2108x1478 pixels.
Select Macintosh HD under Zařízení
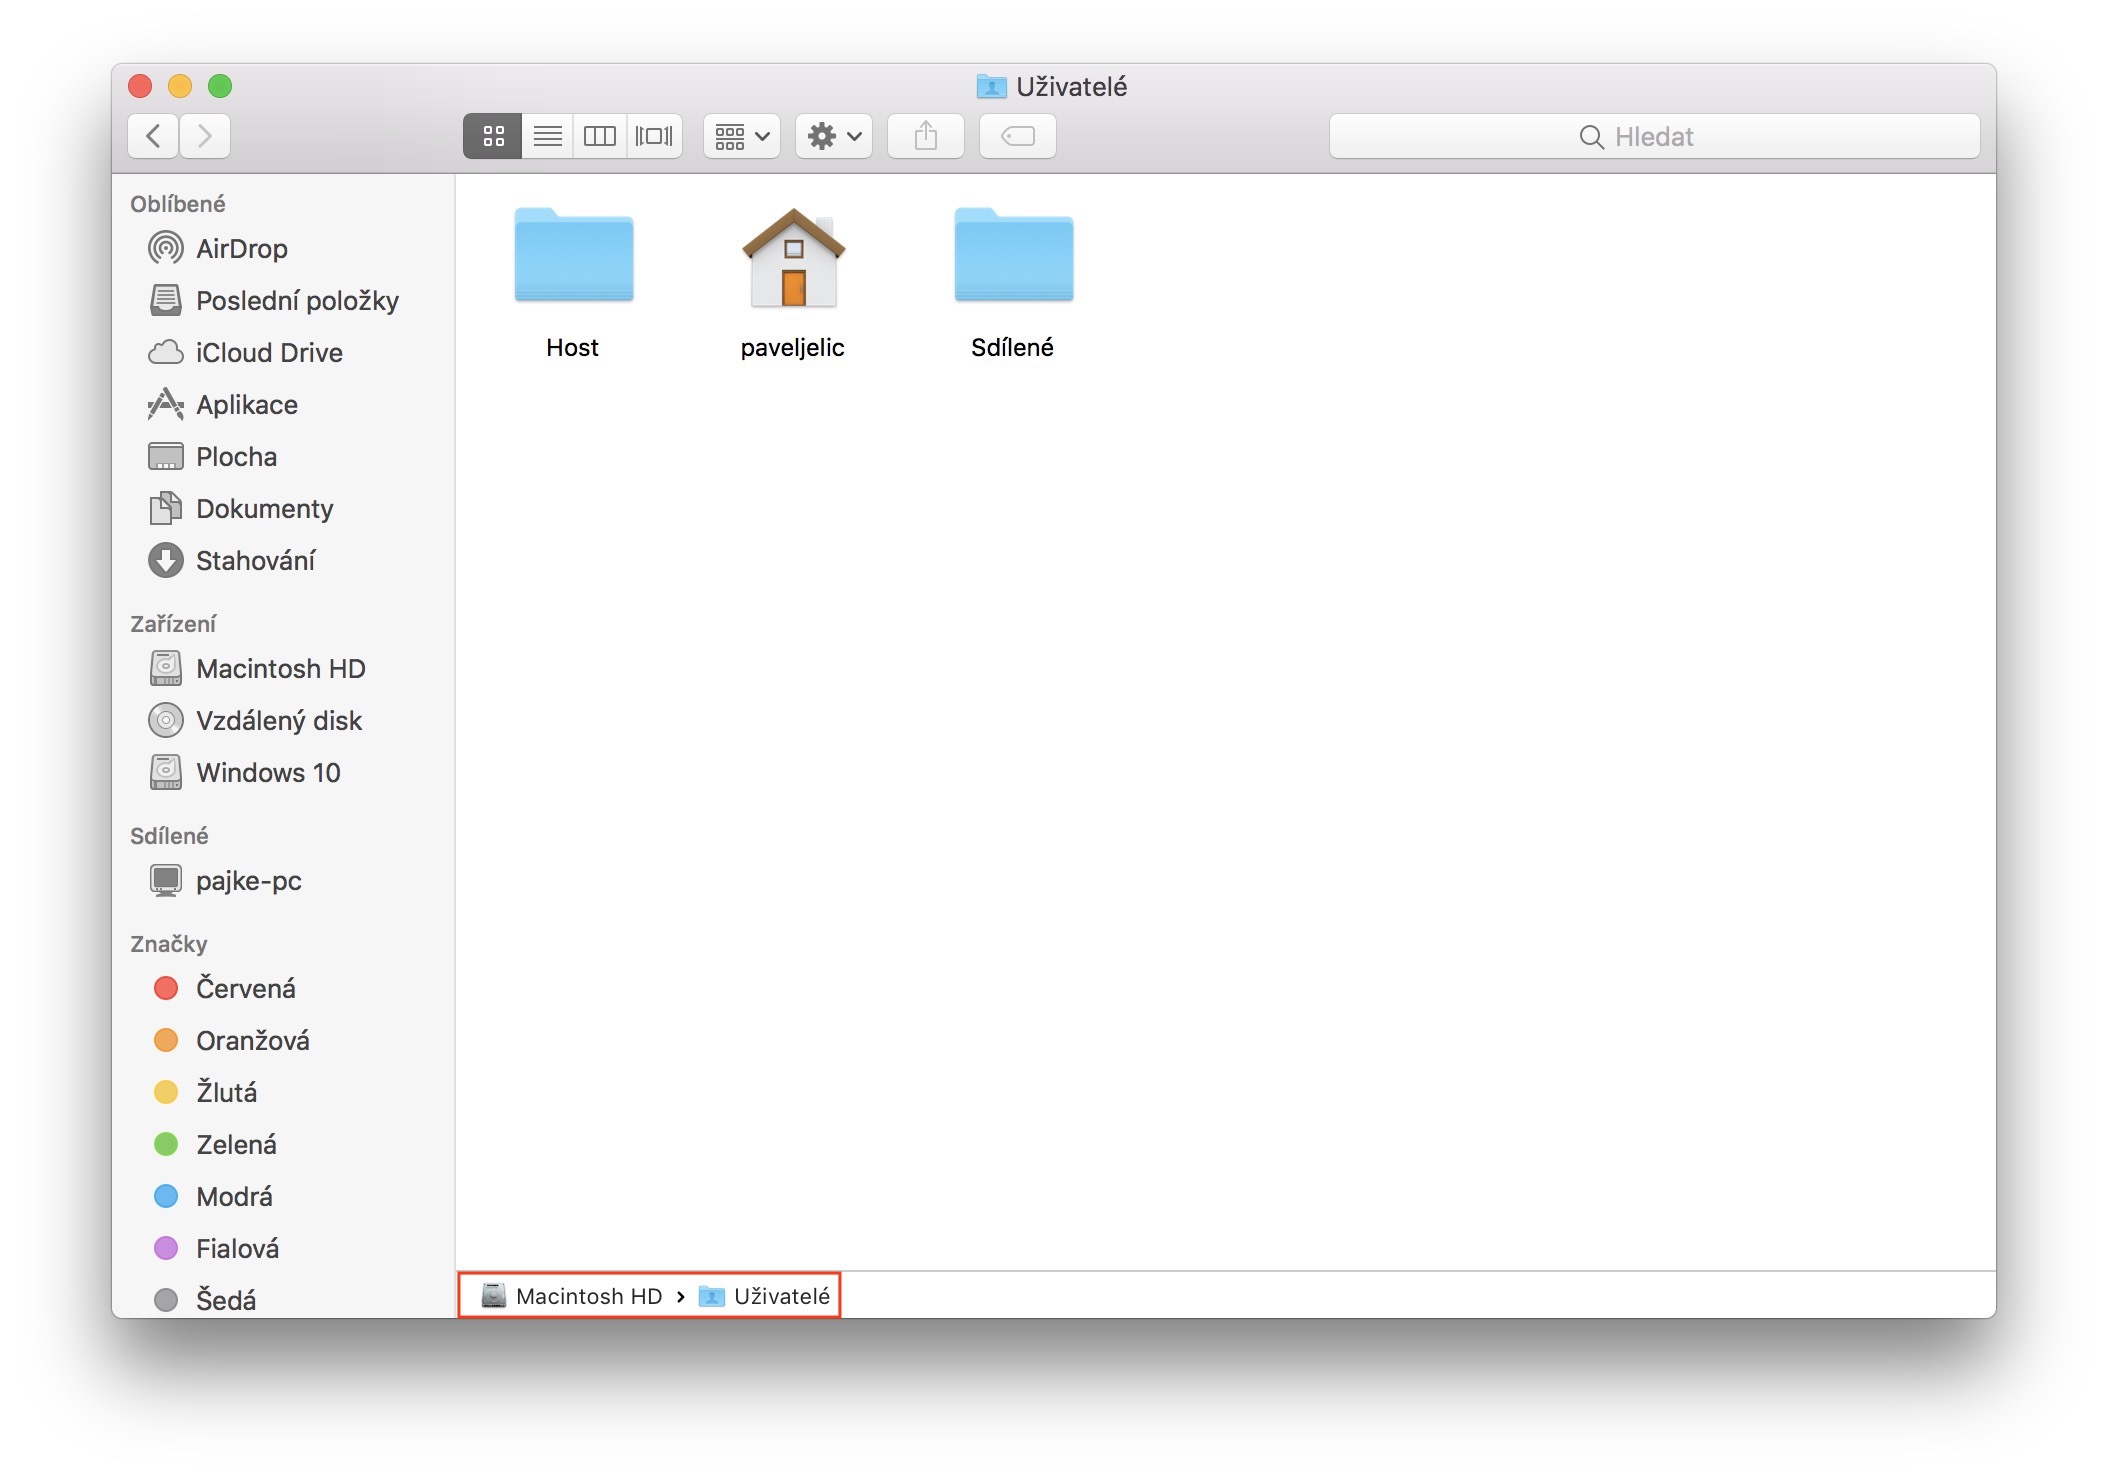pos(280,669)
